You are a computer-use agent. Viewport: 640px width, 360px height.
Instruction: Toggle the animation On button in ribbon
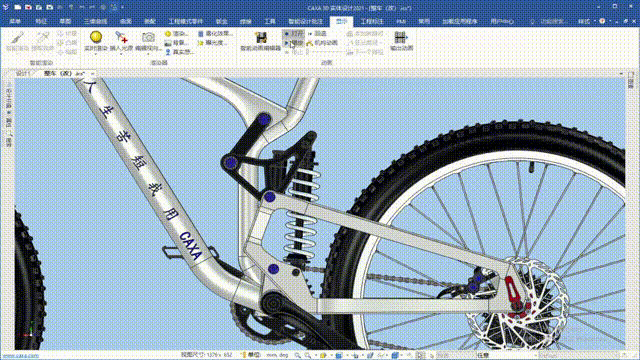(x=293, y=33)
